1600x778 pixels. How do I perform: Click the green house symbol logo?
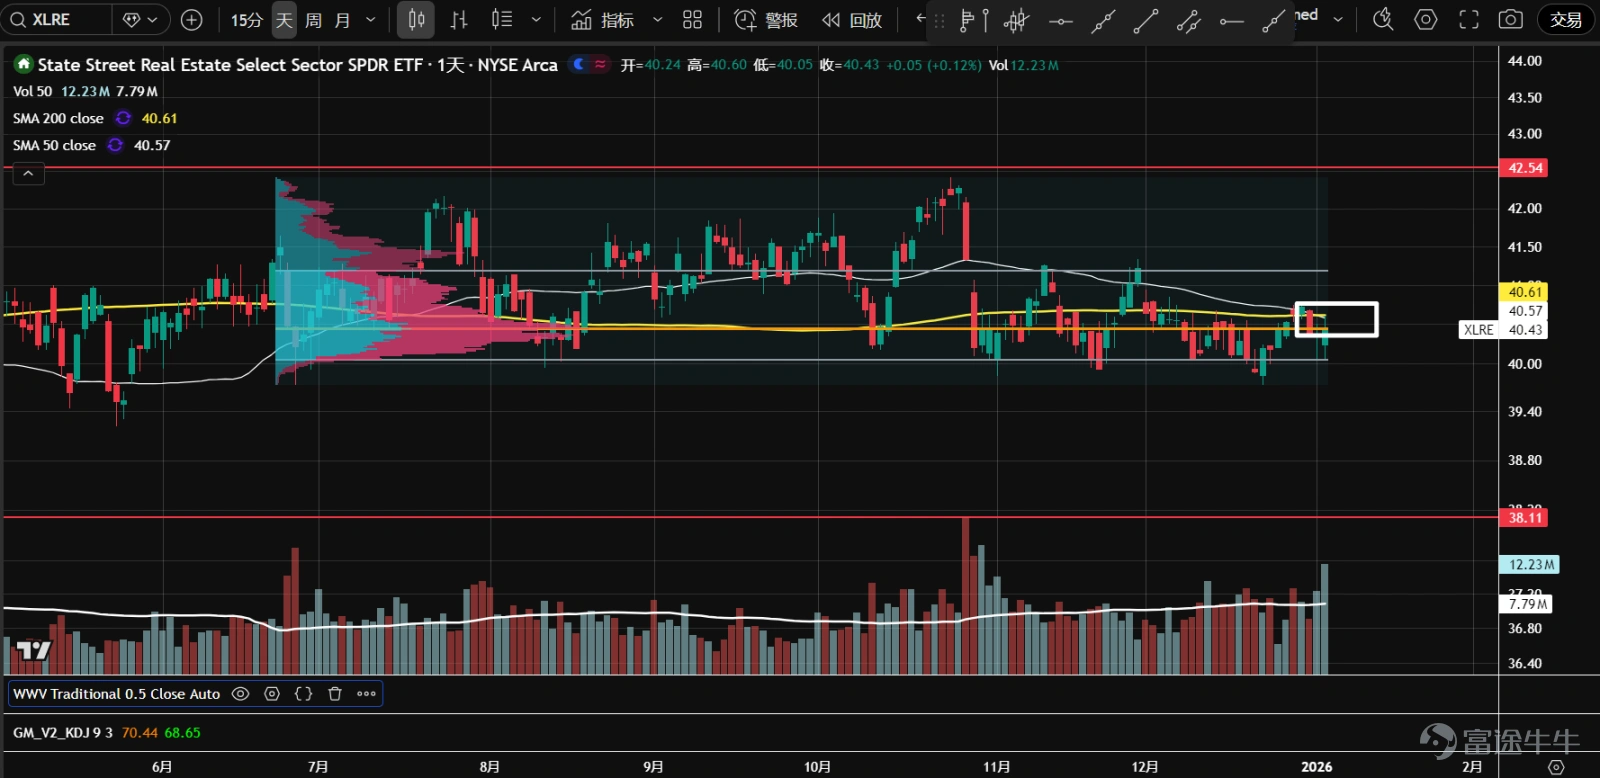[x=23, y=64]
